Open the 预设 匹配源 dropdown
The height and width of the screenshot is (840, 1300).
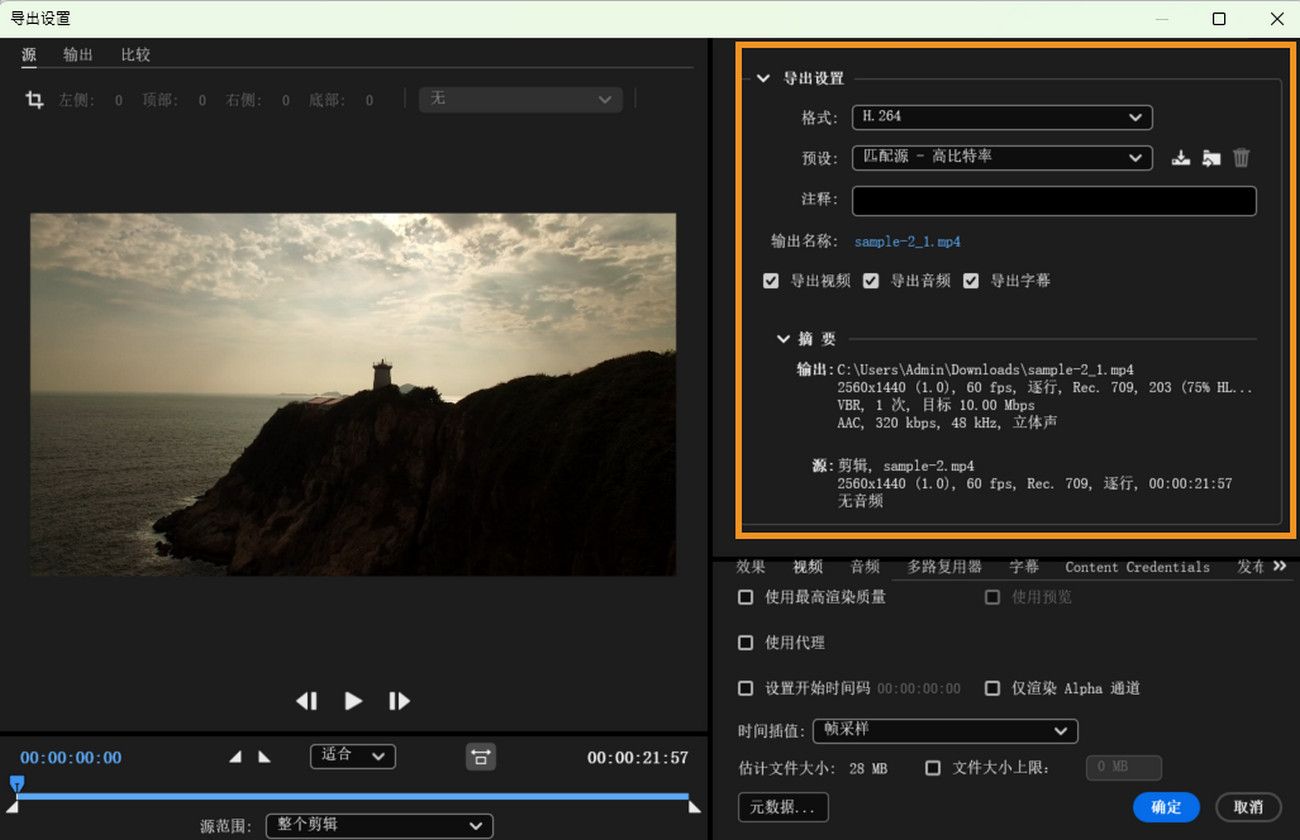coord(1002,157)
